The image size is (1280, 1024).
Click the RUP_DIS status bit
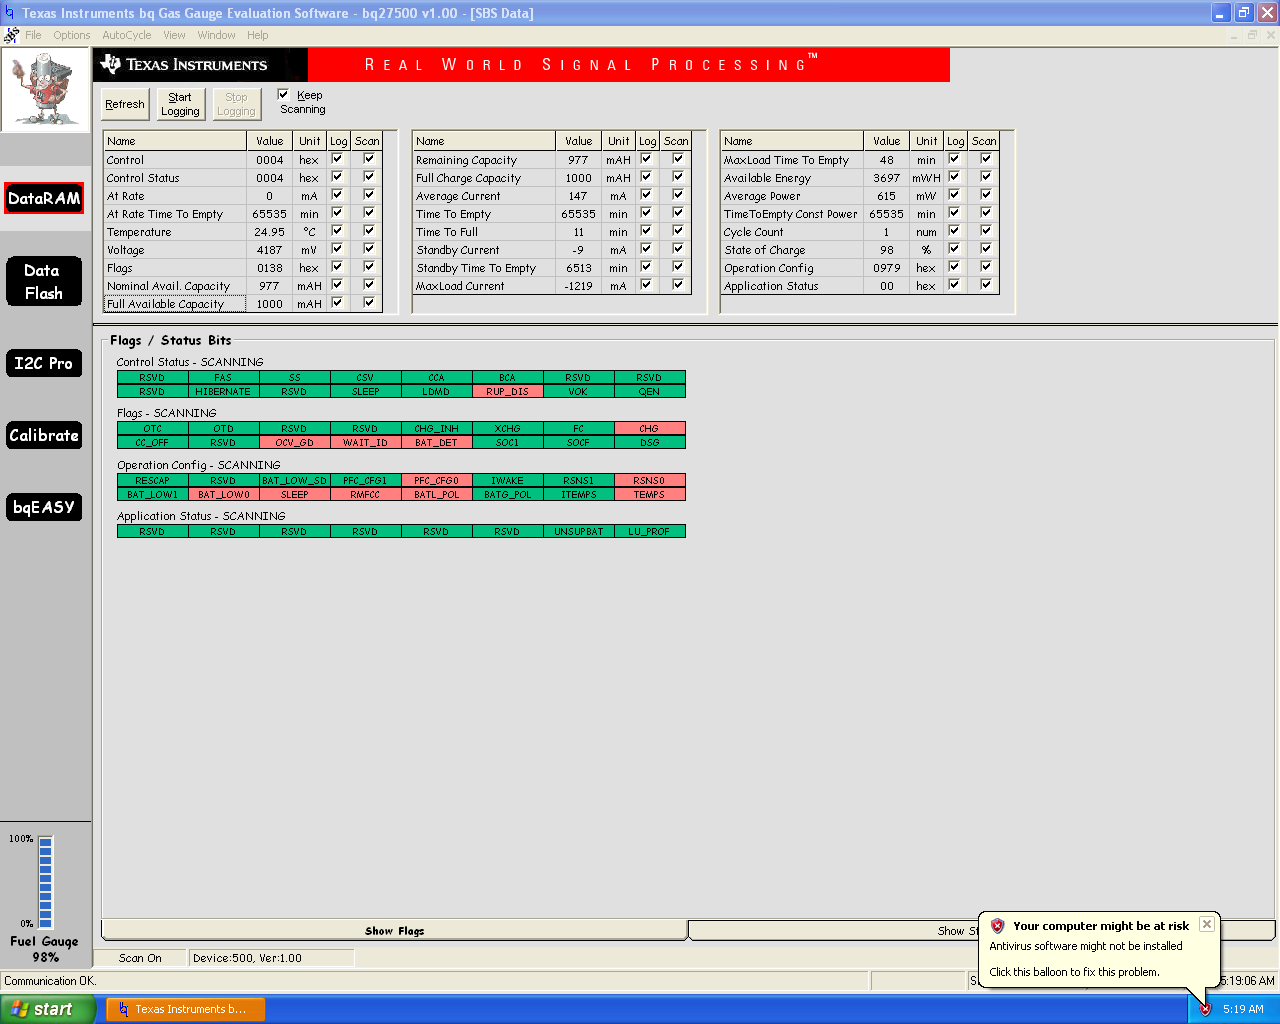507,391
